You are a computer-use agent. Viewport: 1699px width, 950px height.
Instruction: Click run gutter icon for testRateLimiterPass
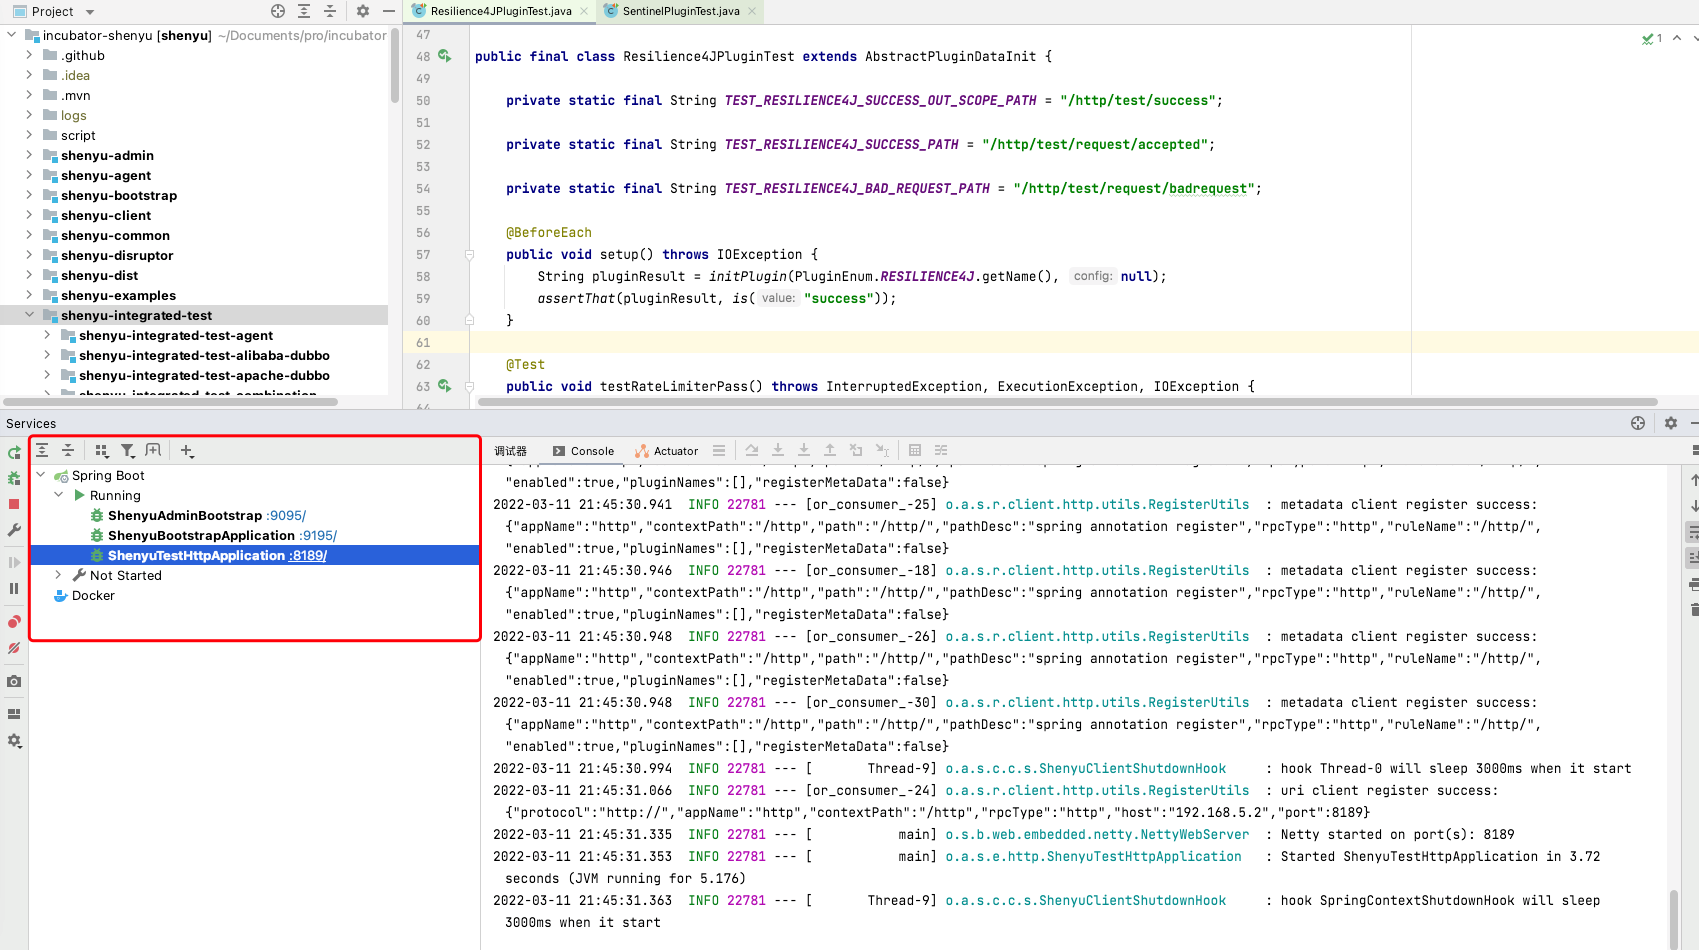pyautogui.click(x=444, y=386)
